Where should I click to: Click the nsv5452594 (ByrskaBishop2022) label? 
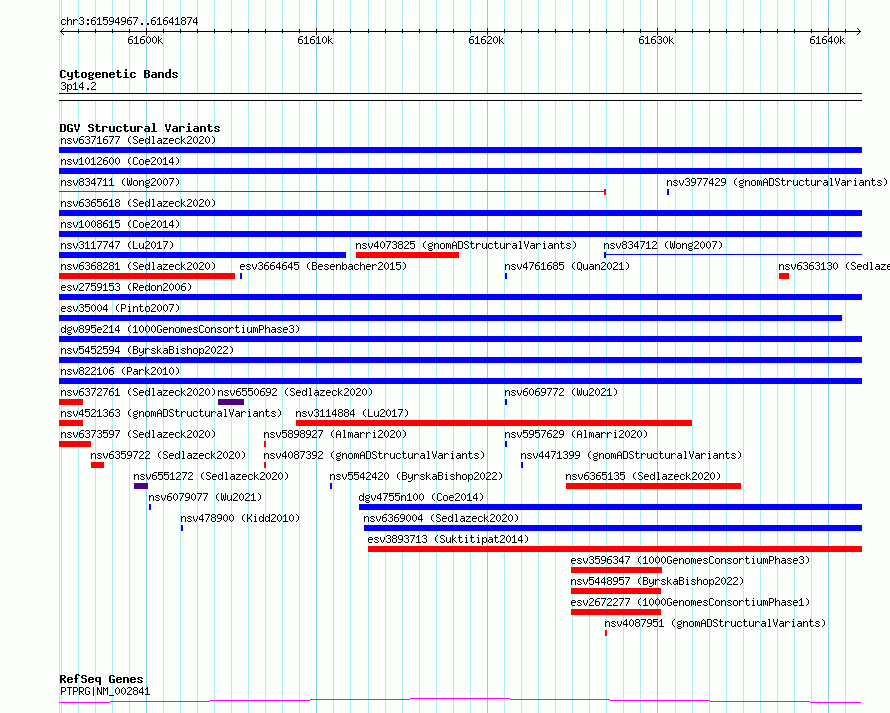tap(147, 350)
